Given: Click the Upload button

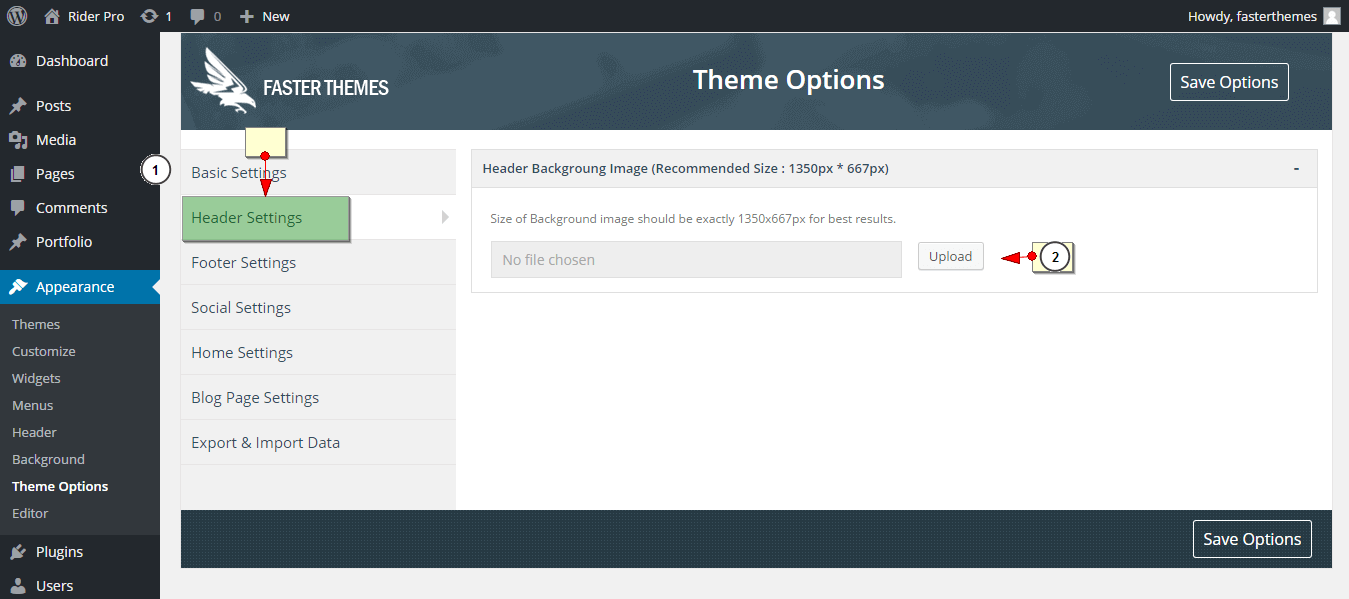Looking at the screenshot, I should click(951, 256).
